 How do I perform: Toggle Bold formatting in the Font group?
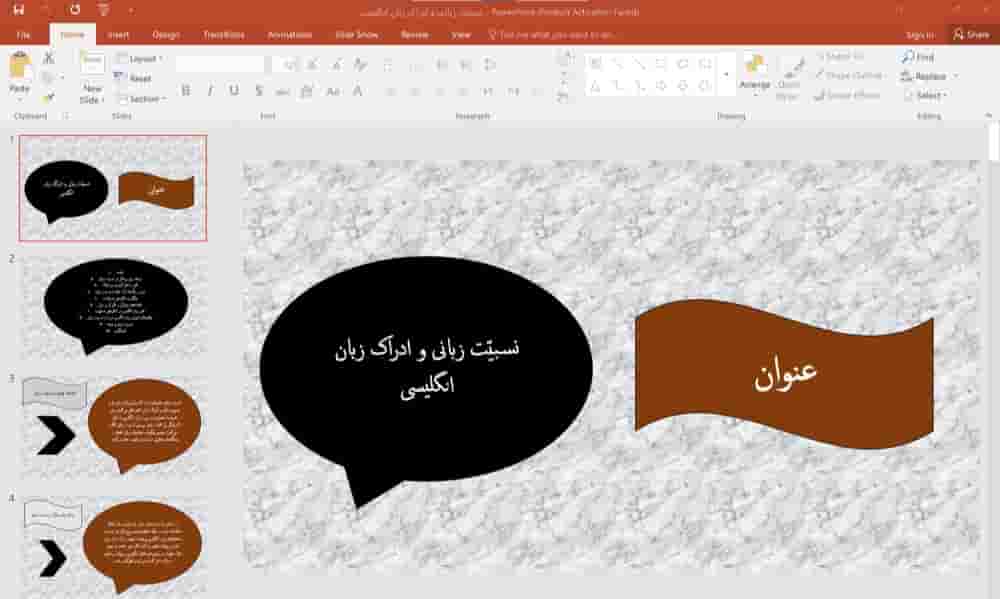(x=187, y=90)
